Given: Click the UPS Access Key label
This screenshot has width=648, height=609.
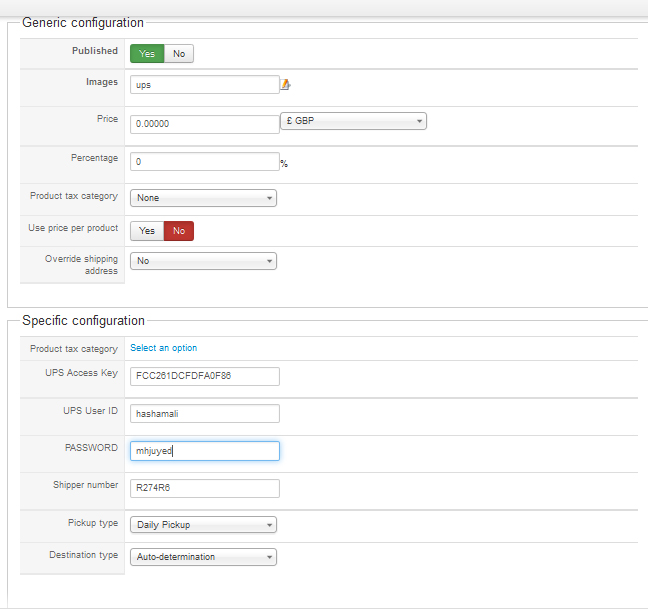Looking at the screenshot, I should pyautogui.click(x=75, y=372).
